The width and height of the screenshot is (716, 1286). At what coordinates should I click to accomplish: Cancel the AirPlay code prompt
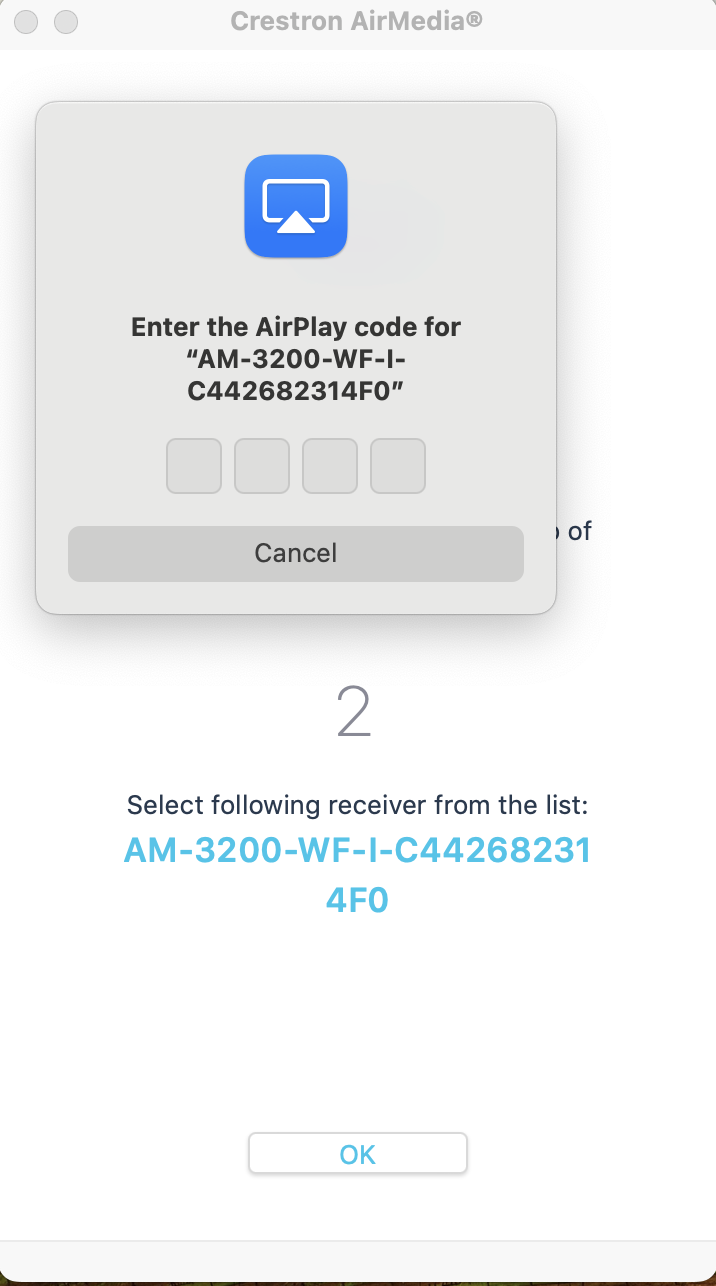tap(295, 553)
